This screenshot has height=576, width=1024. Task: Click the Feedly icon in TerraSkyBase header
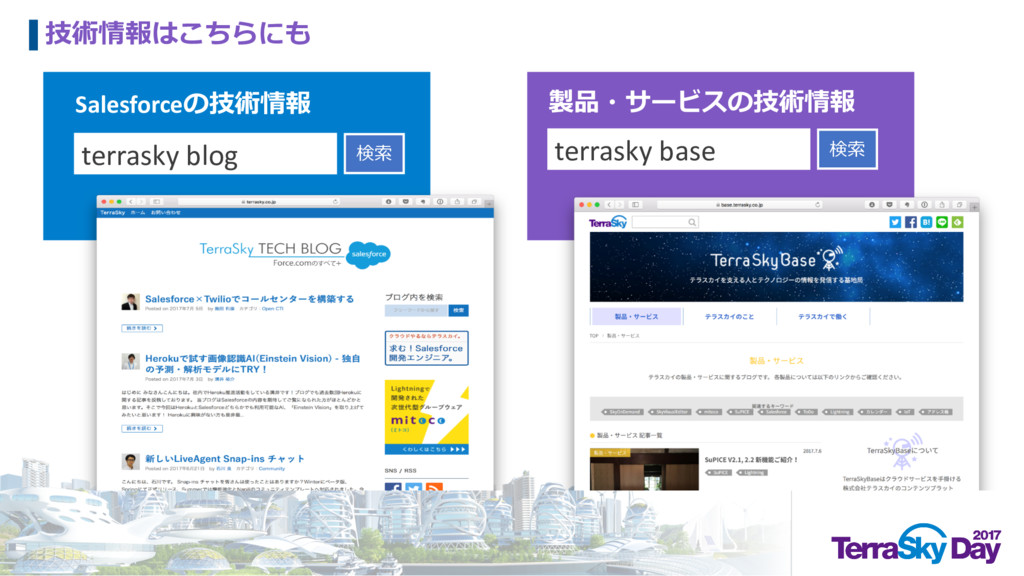tap(957, 222)
